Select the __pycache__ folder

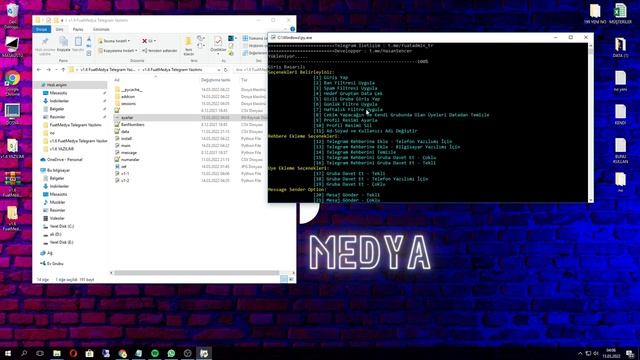(x=132, y=89)
